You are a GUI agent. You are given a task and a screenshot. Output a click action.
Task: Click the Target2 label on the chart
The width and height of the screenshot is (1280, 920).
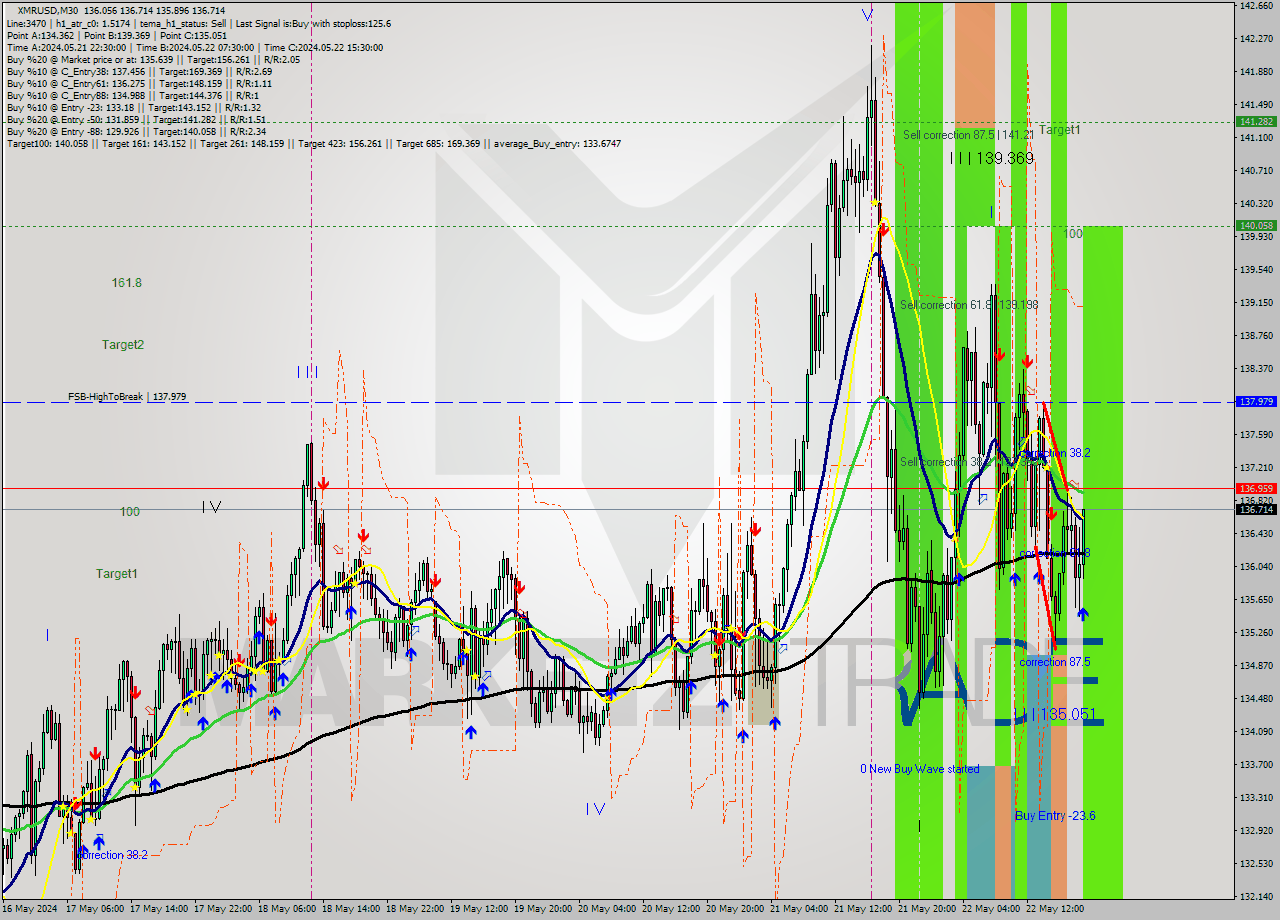point(122,344)
